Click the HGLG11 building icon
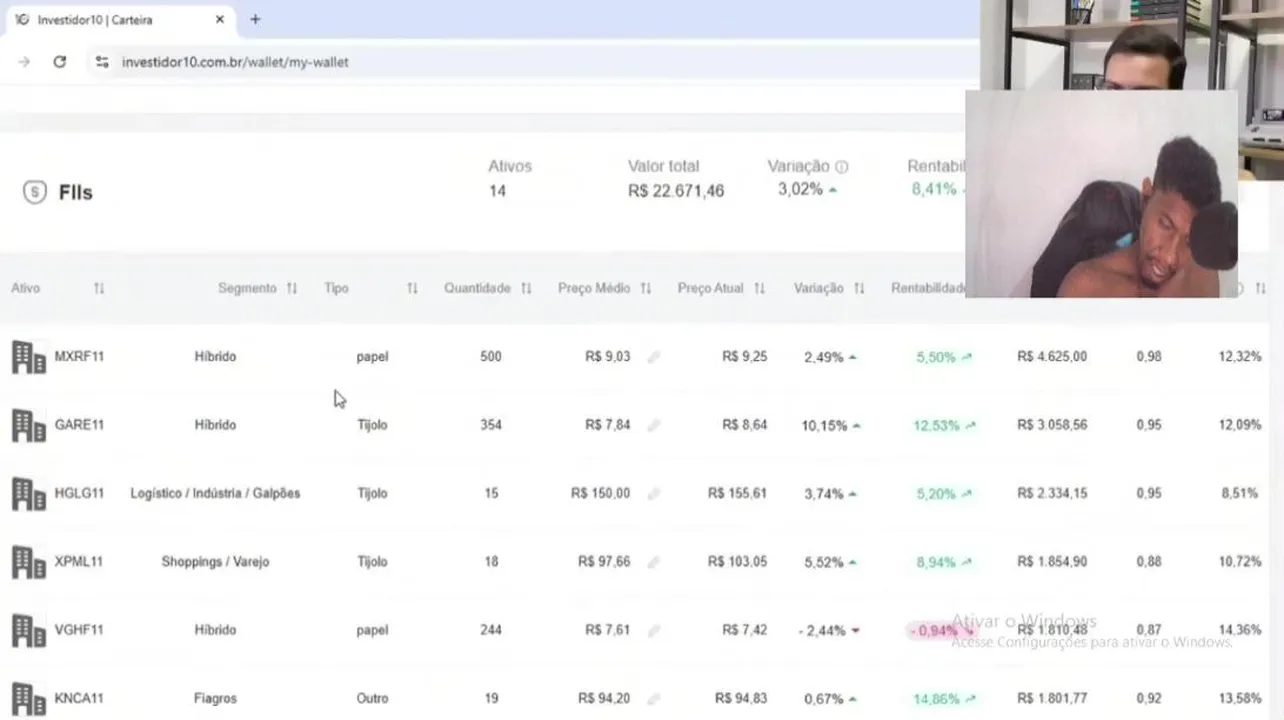The image size is (1284, 720). (28, 494)
